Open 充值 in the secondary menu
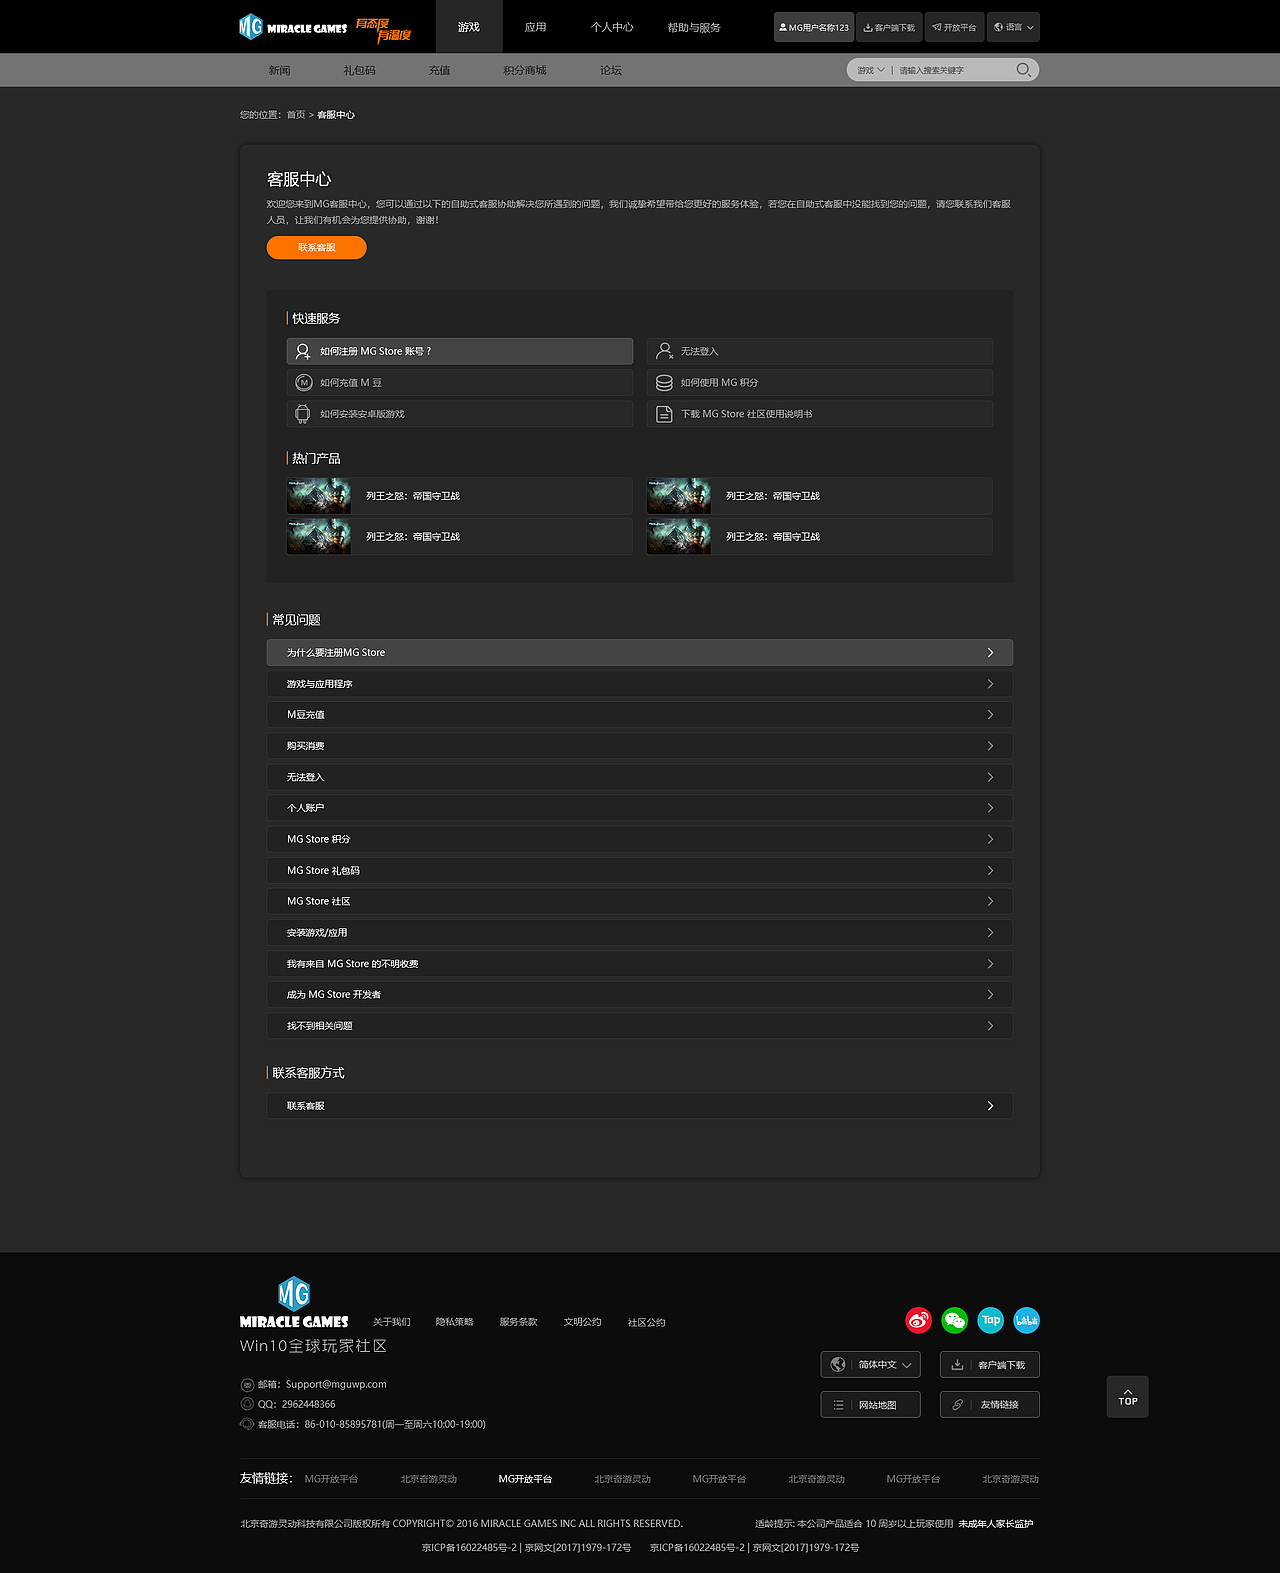This screenshot has height=1573, width=1280. [x=439, y=70]
